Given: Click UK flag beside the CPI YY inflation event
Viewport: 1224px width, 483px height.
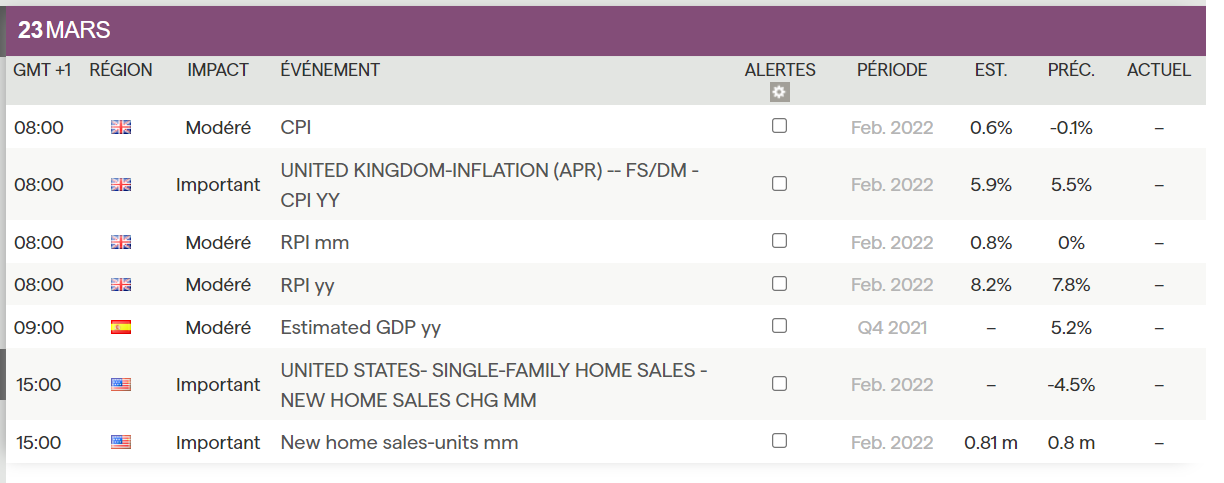Looking at the screenshot, I should 121,185.
